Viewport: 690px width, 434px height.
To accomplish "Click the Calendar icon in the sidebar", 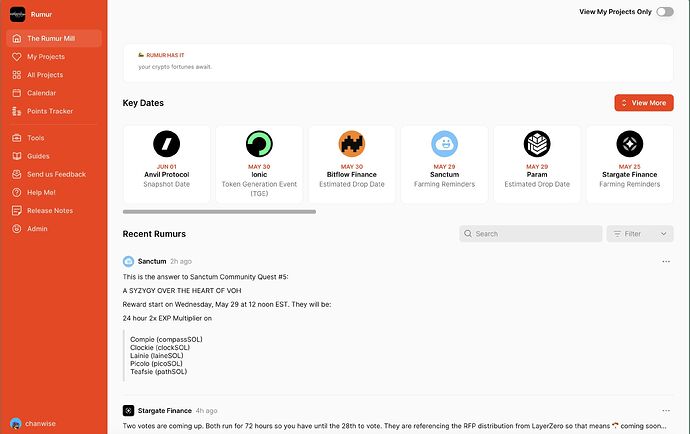I will (17, 93).
